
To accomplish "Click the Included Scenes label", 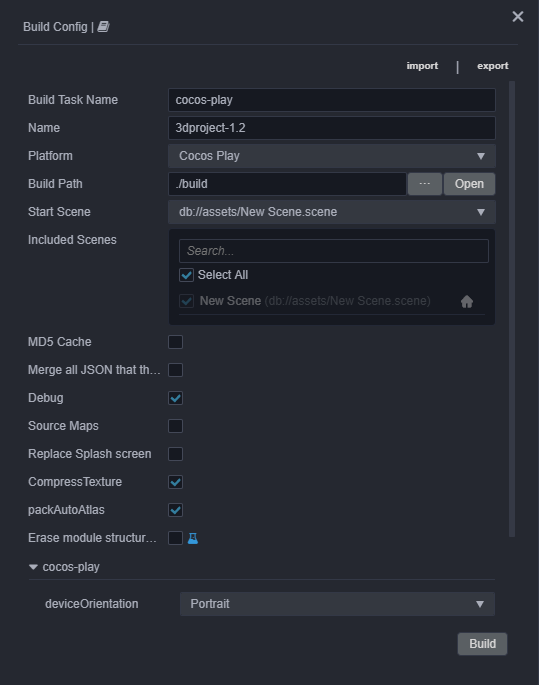I will [72, 240].
